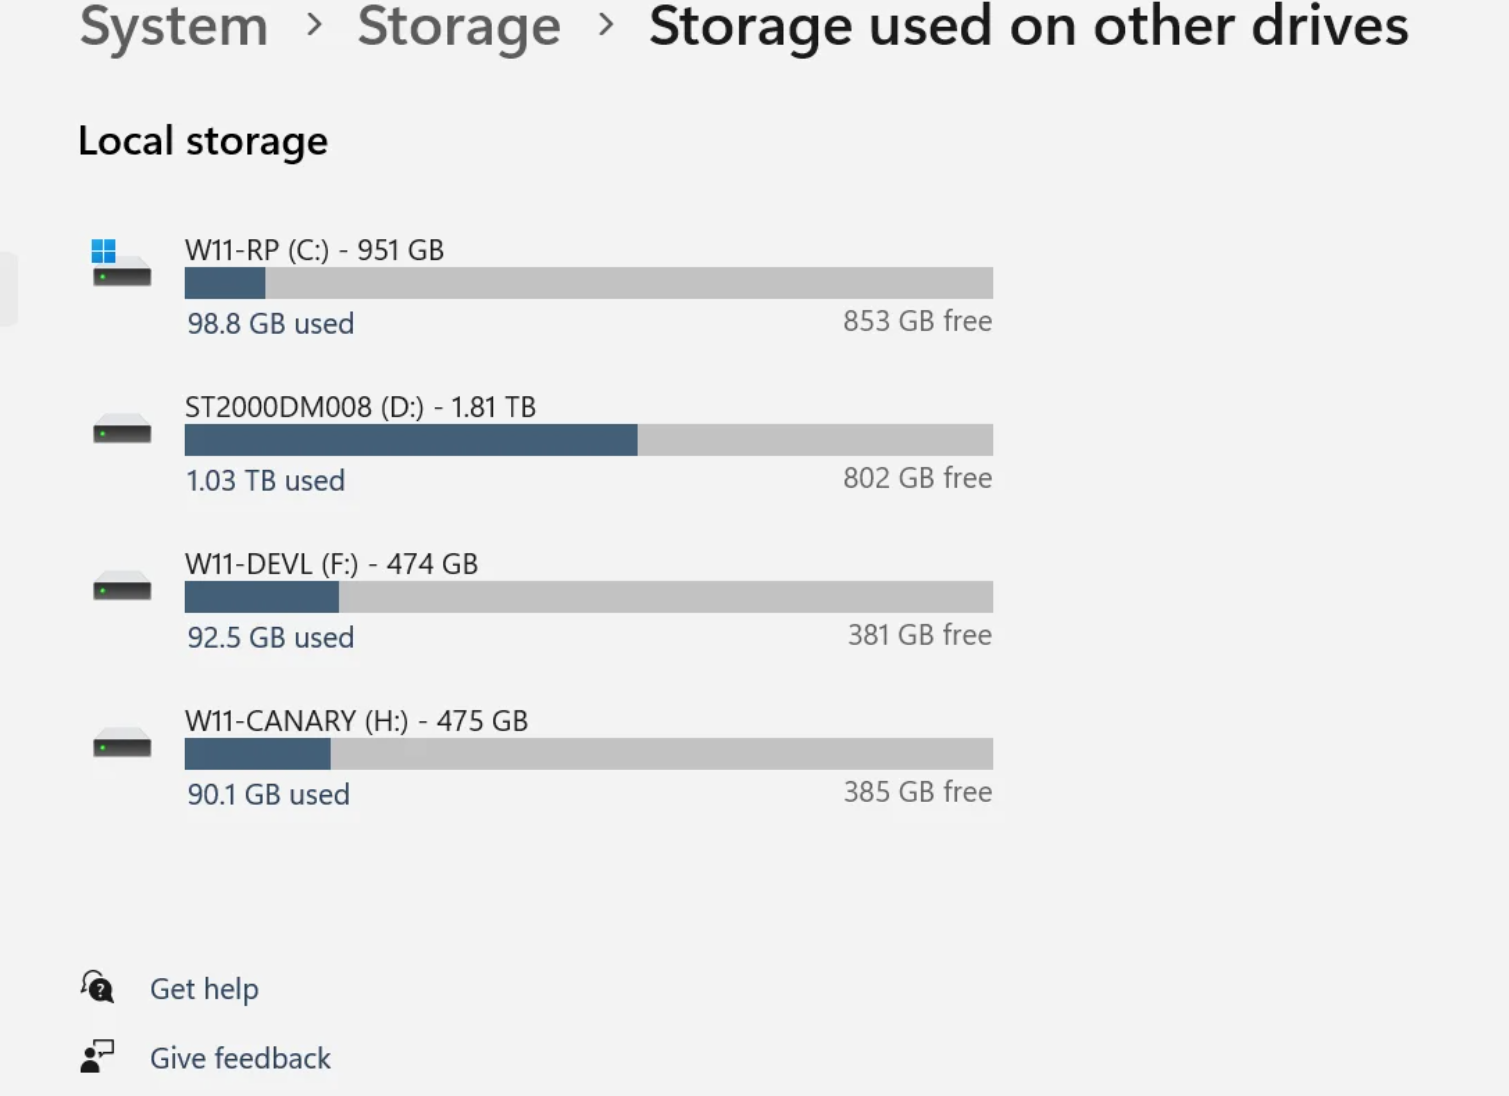Select the green status light on the D: drive icon
1509x1096 pixels.
click(x=103, y=433)
